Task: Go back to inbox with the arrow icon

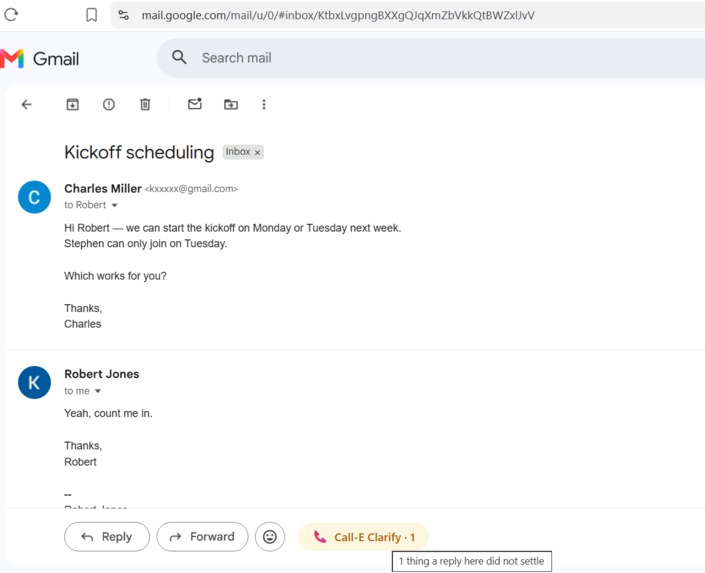Action: (27, 104)
